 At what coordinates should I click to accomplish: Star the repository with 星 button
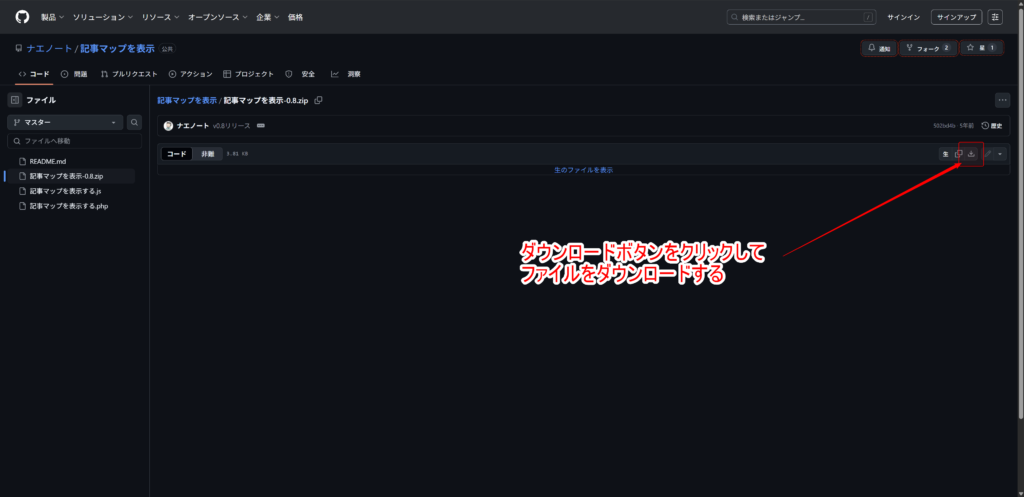tap(981, 48)
